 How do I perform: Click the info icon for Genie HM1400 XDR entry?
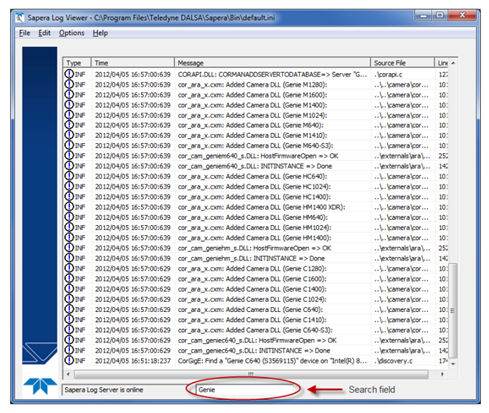(69, 207)
